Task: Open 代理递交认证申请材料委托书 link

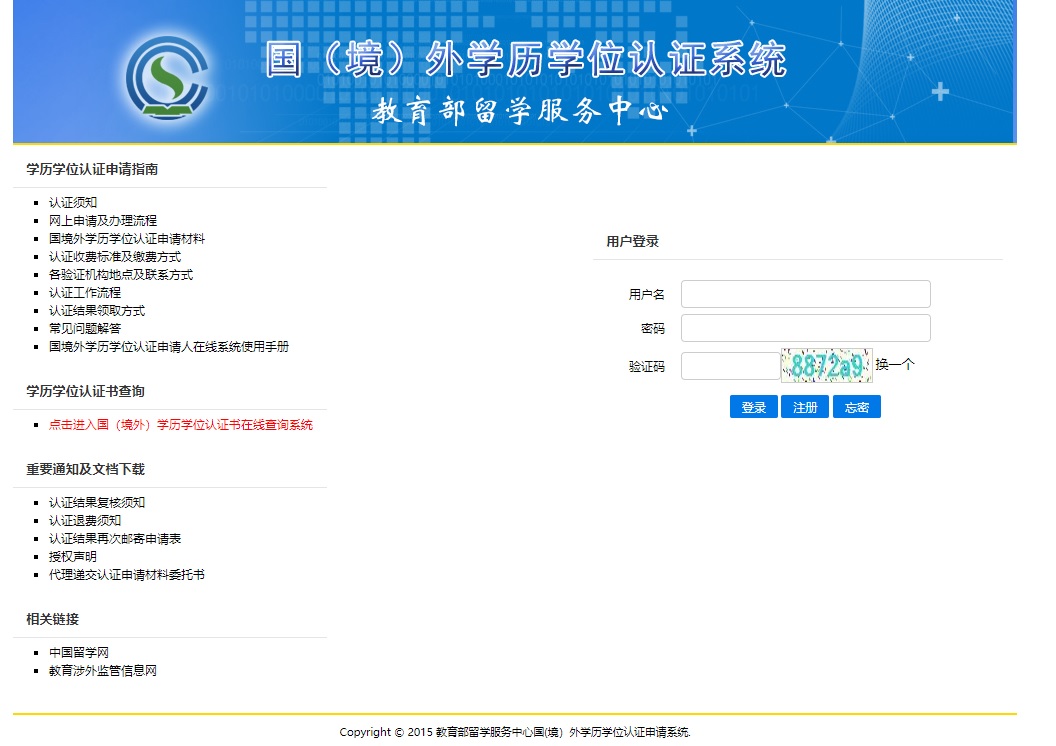Action: pos(127,575)
